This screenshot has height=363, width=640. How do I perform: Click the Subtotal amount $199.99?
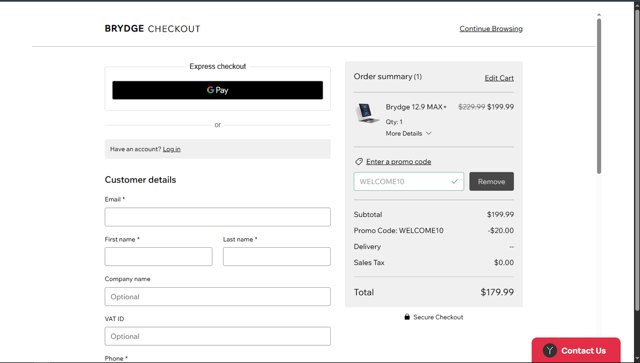click(500, 214)
